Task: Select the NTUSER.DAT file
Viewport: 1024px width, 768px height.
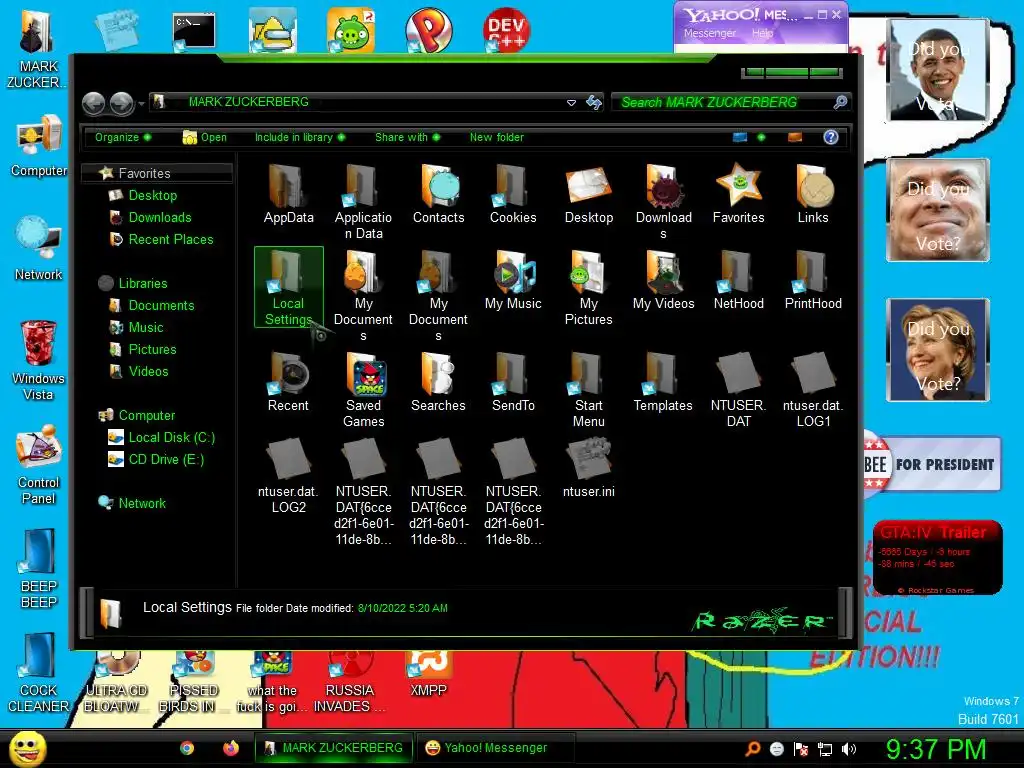Action: coord(738,390)
